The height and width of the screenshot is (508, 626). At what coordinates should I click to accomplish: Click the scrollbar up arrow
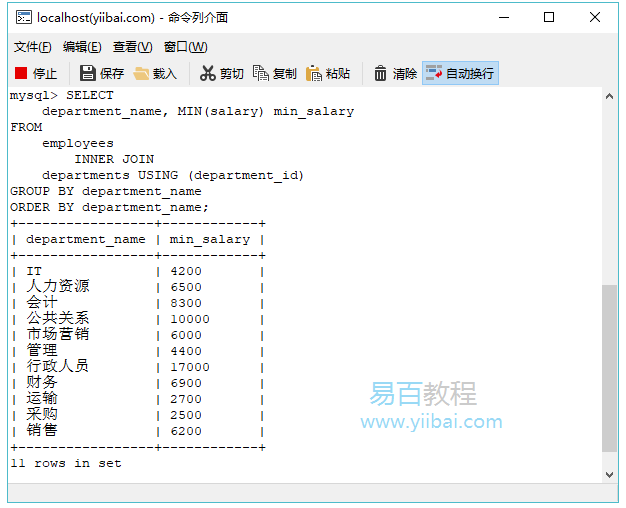click(x=609, y=96)
